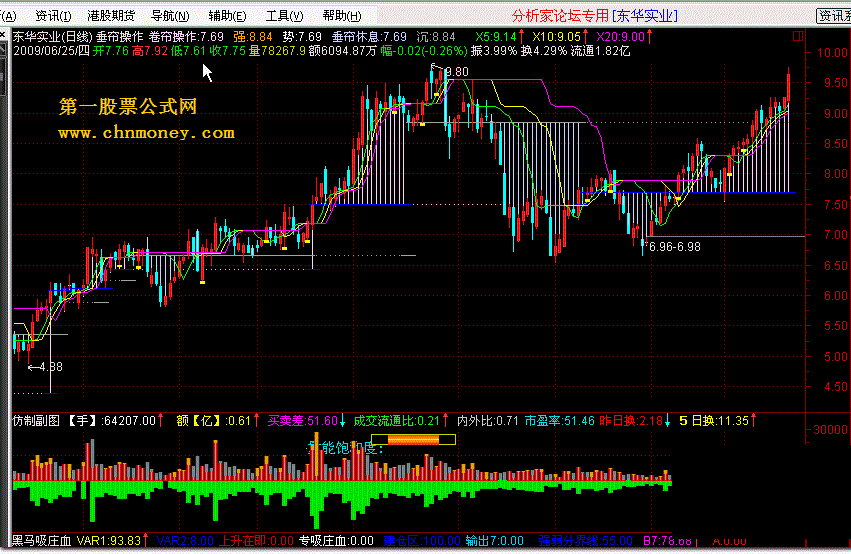
Task: Select the 东华实业(日线) 垂帘操作 chart title
Action: coord(78,37)
